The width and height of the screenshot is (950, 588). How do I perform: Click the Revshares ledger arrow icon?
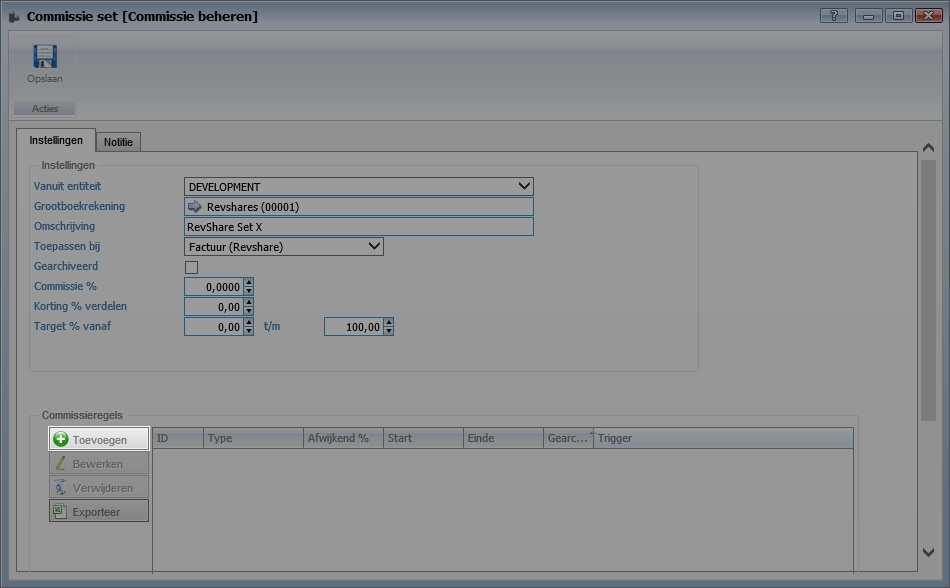[195, 207]
